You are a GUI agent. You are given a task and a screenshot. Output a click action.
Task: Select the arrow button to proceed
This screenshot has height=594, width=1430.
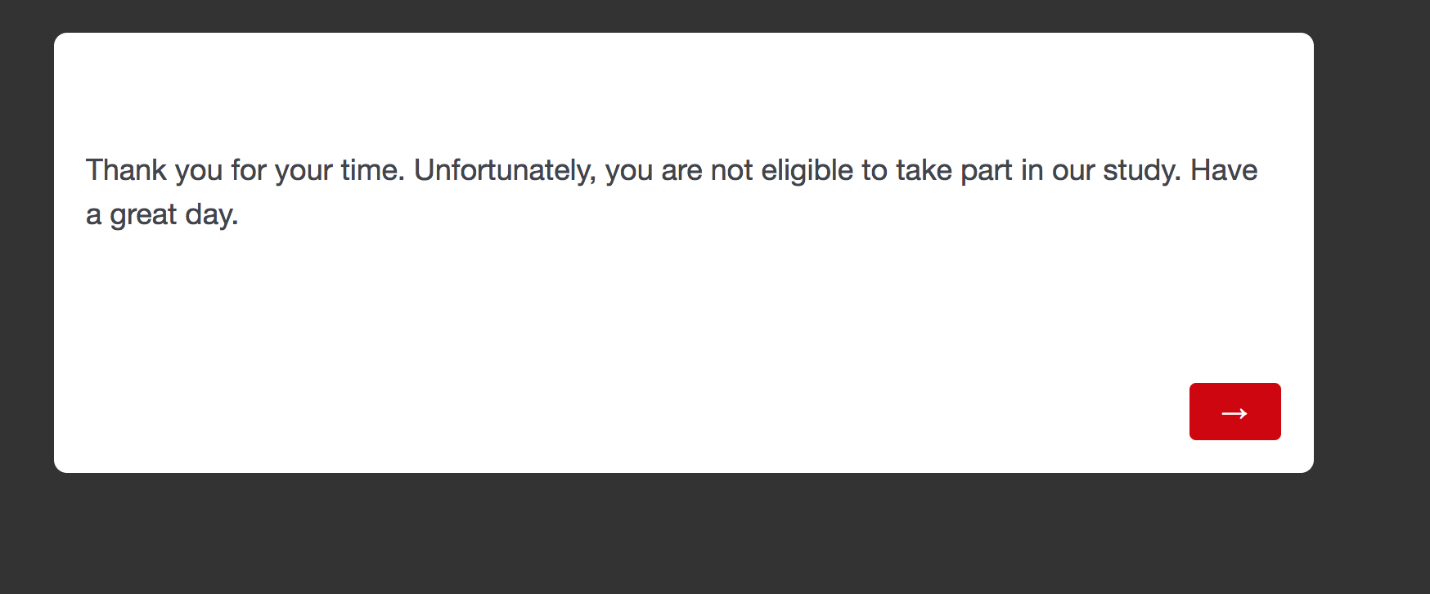[x=1234, y=412]
